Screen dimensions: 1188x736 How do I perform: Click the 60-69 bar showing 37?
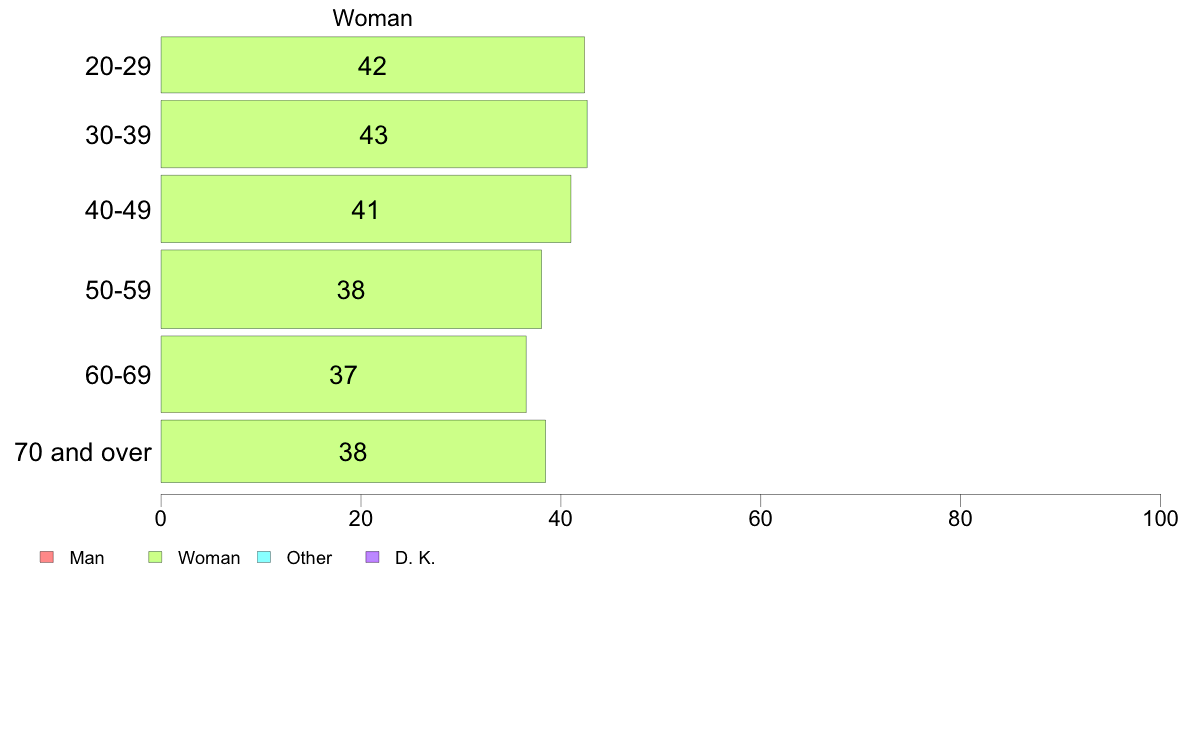pos(344,374)
